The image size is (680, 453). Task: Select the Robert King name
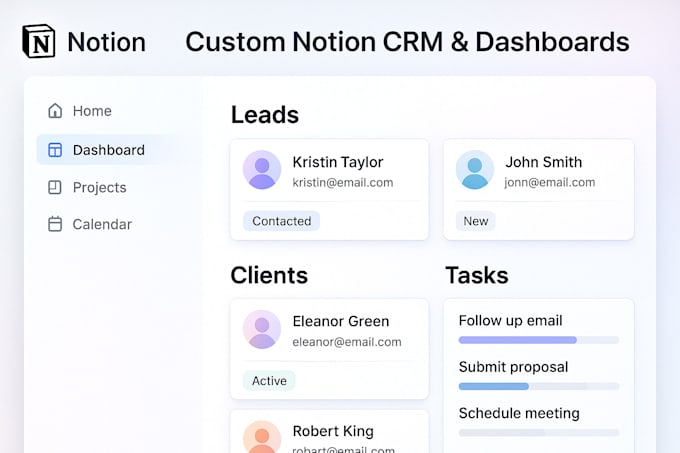[x=333, y=431]
